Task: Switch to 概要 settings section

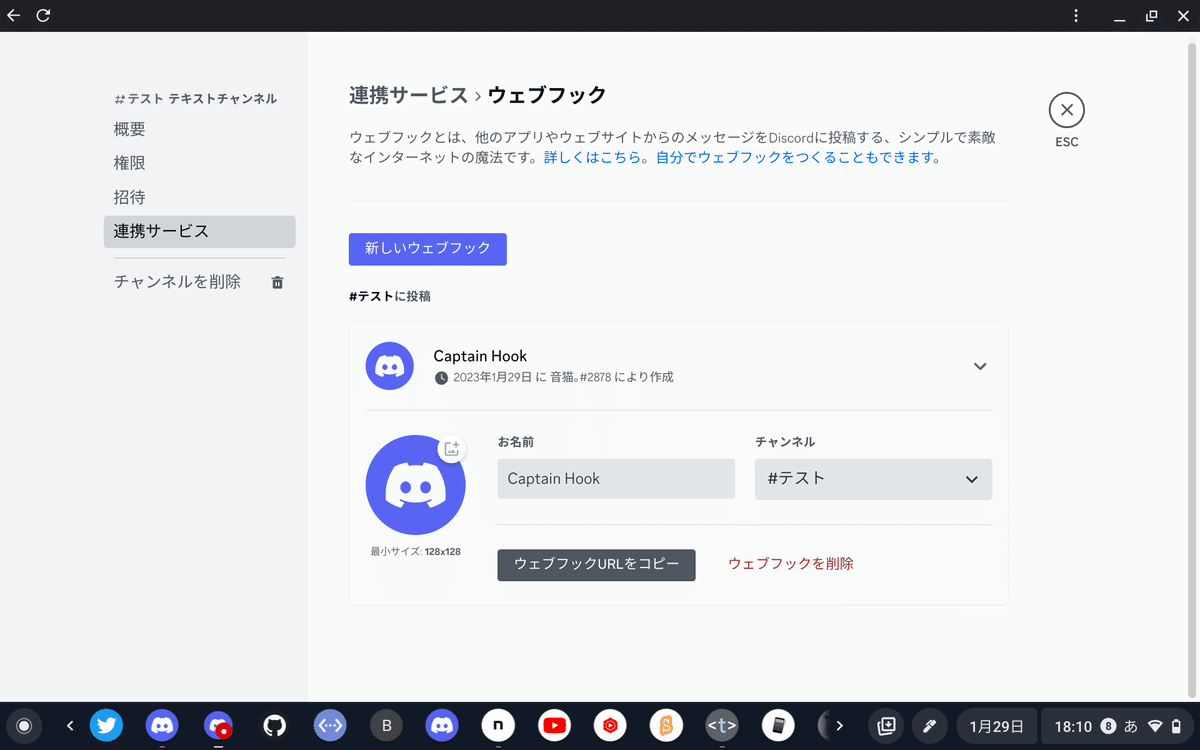Action: tap(129, 128)
